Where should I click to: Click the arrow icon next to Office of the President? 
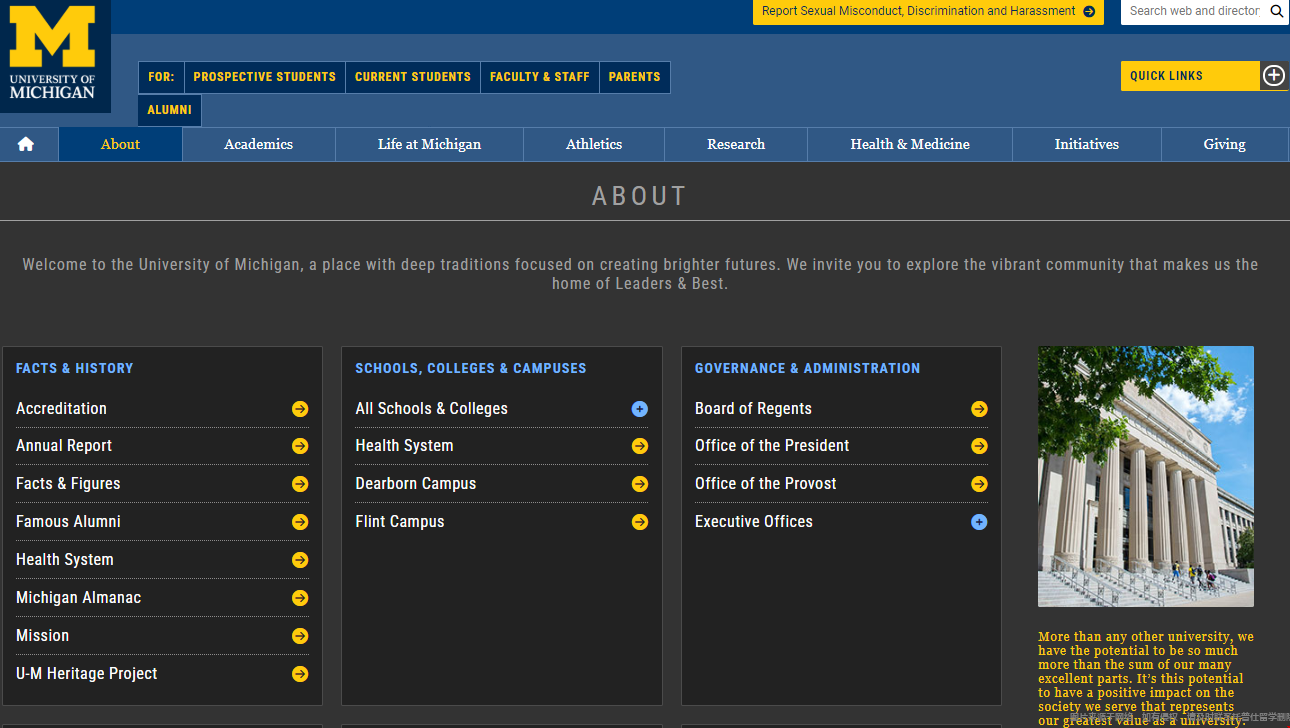pyautogui.click(x=979, y=446)
